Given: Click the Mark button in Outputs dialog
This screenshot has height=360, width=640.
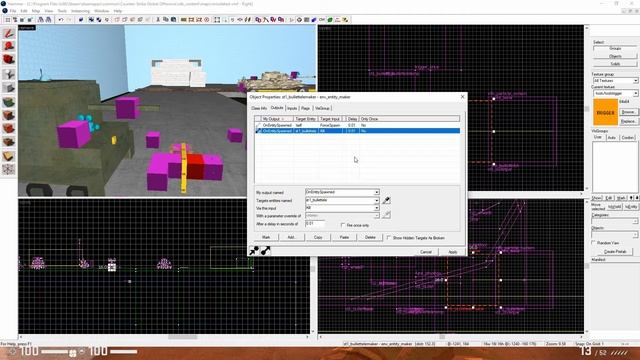Looking at the screenshot, I should (266, 237).
